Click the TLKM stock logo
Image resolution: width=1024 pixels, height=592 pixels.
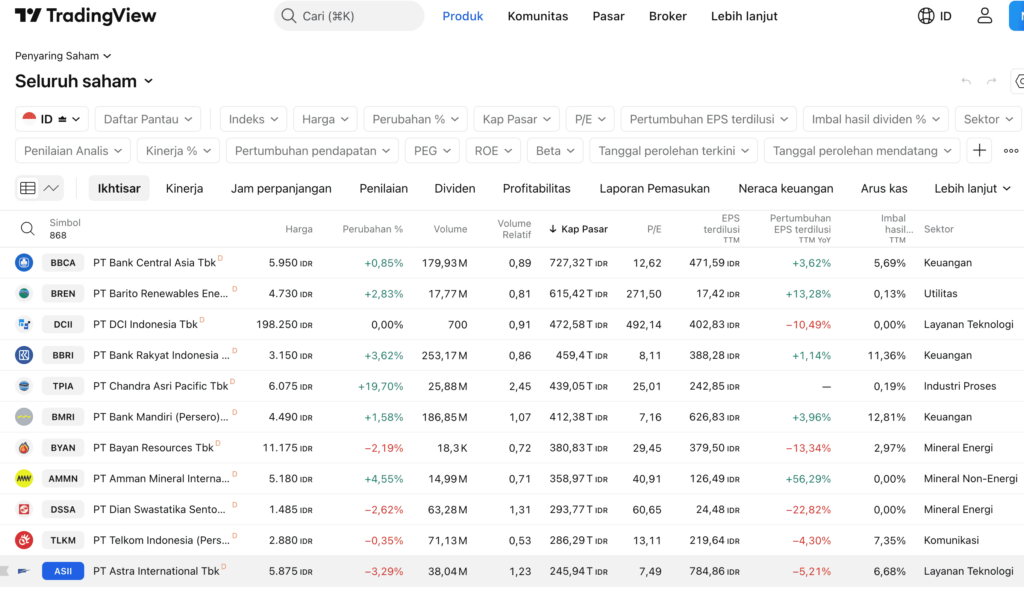[24, 540]
